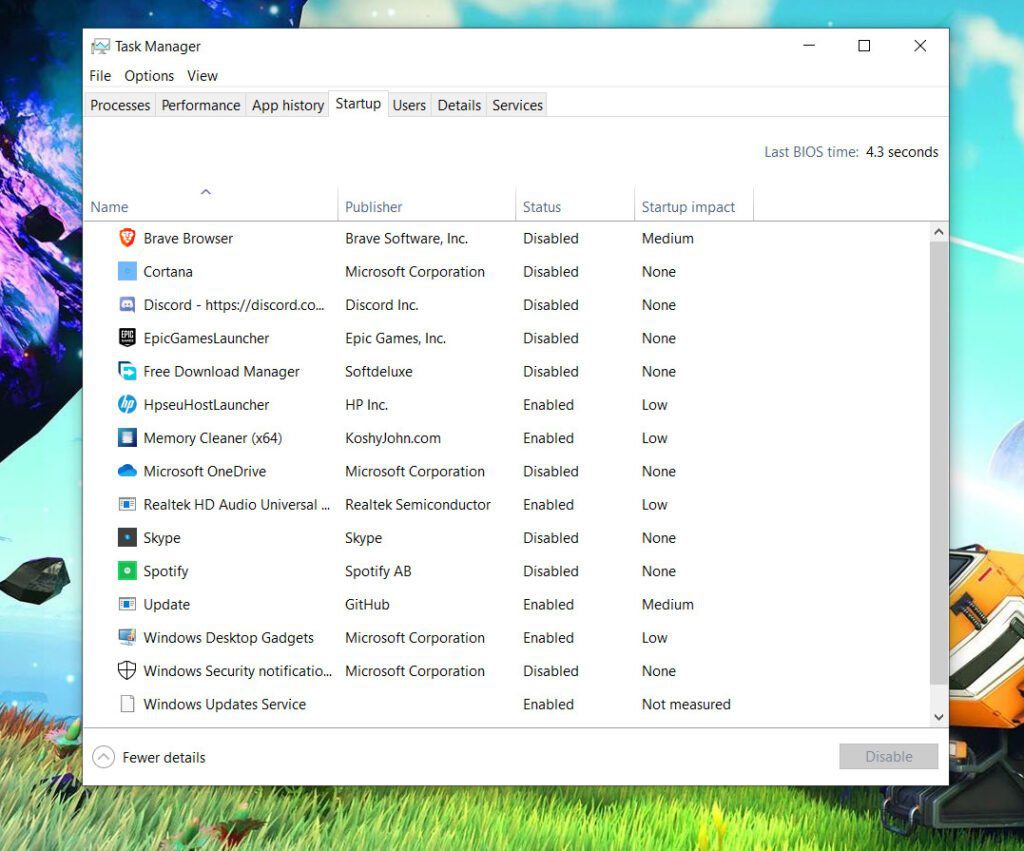
Task: Click the Realtek HD Audio Universal icon
Action: 127,505
